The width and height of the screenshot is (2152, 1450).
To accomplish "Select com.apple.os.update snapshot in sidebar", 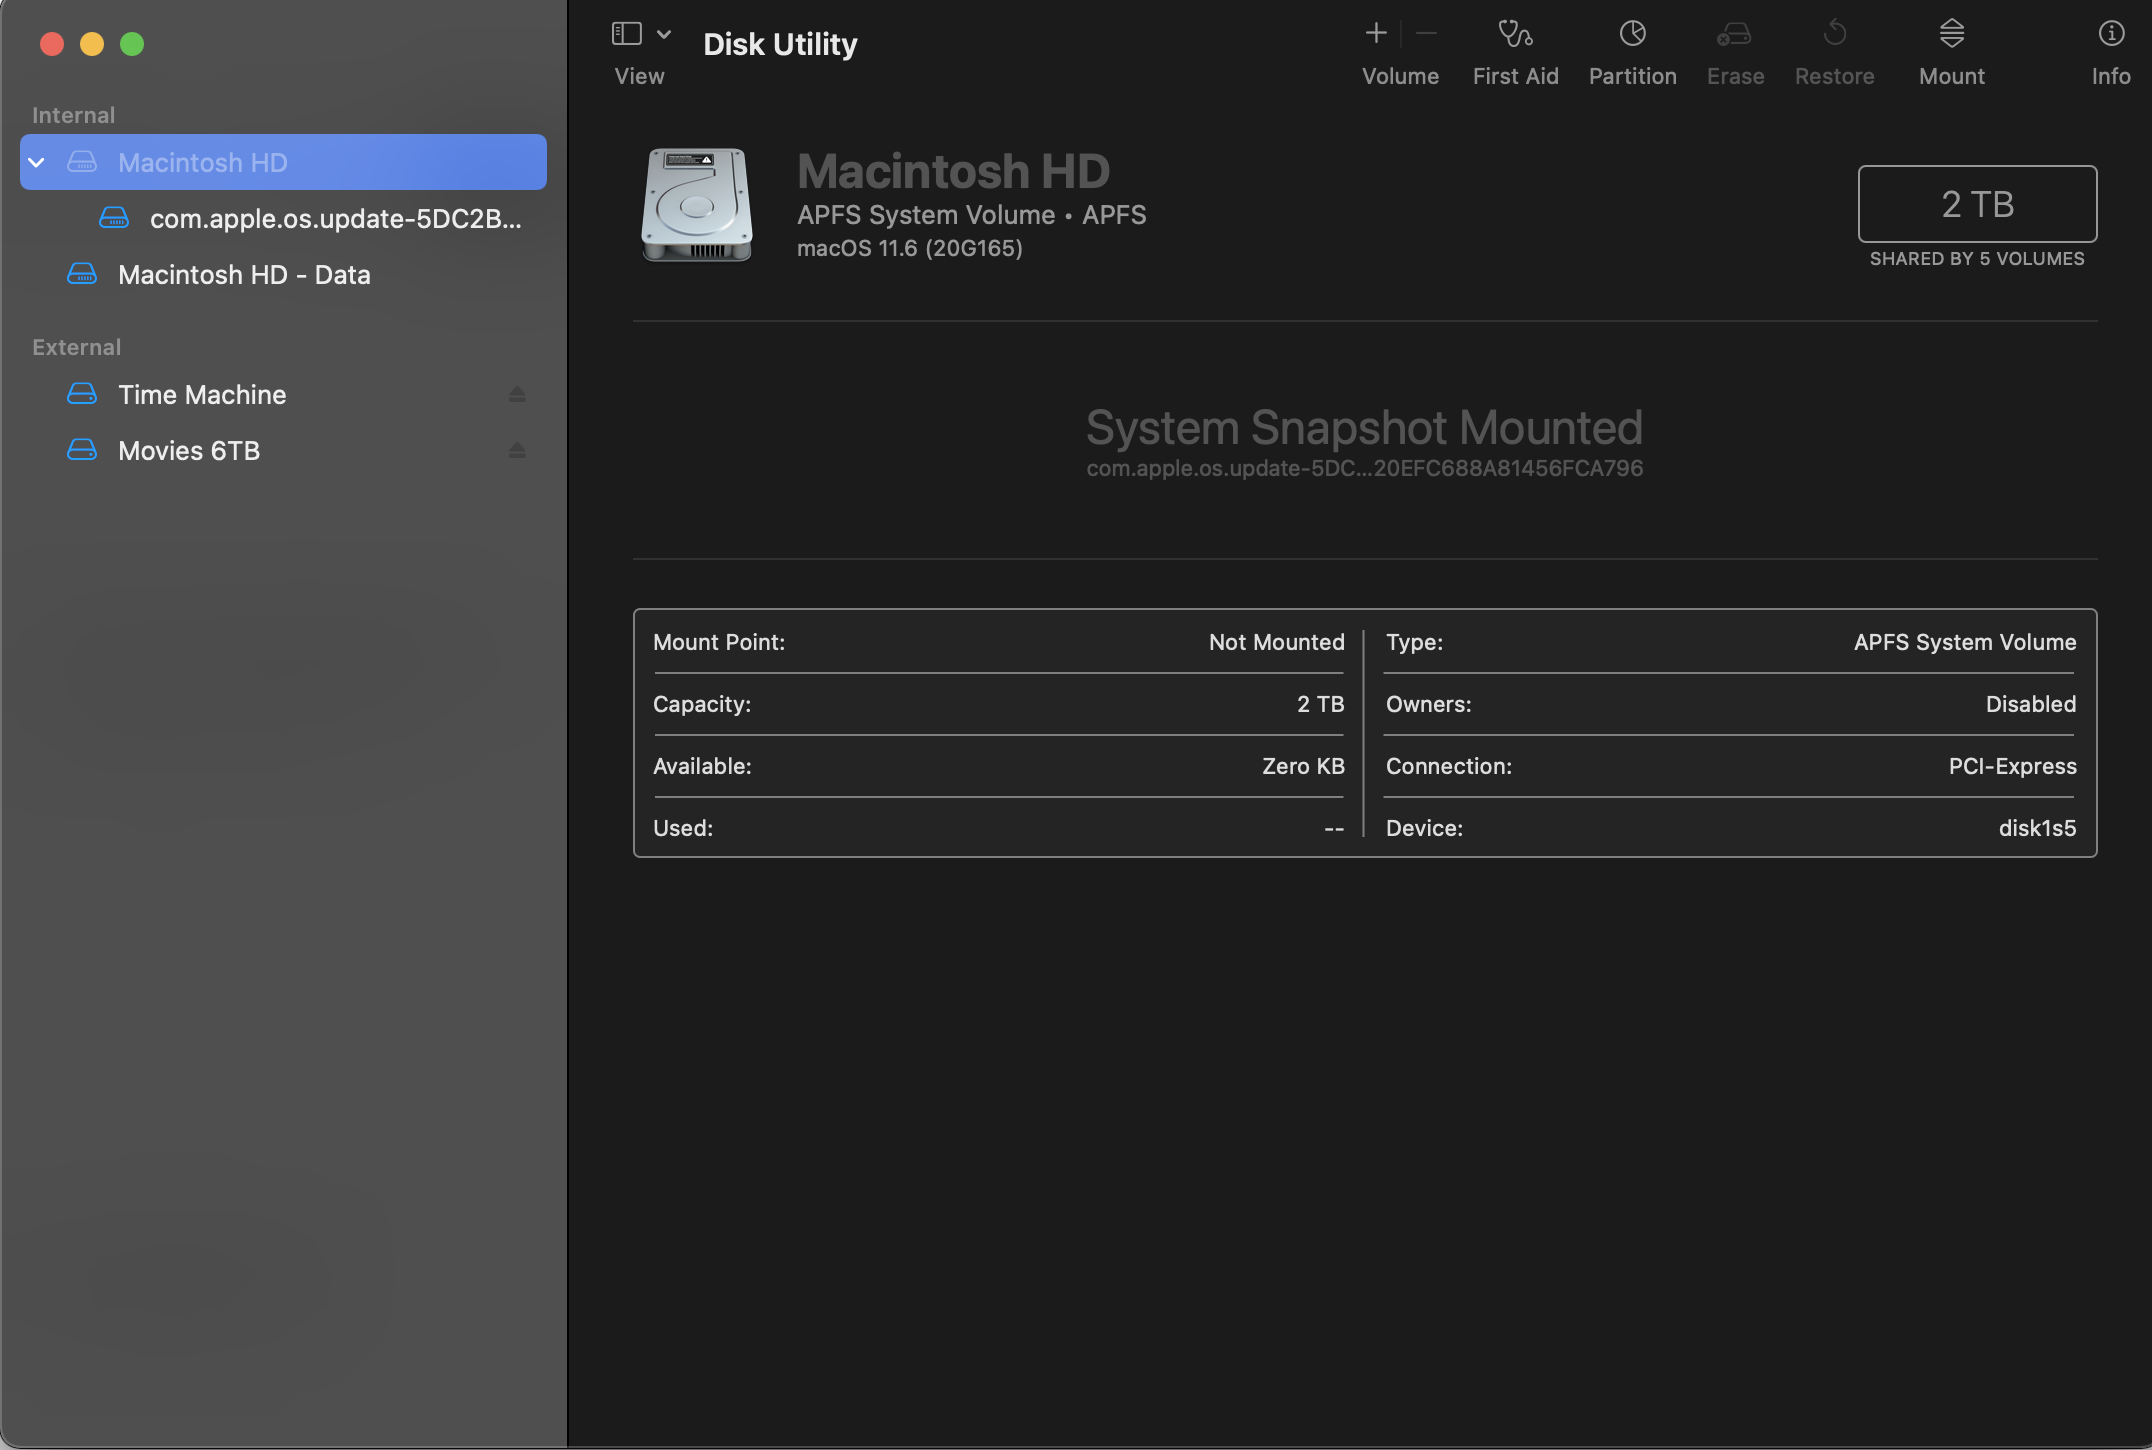I will pos(334,219).
